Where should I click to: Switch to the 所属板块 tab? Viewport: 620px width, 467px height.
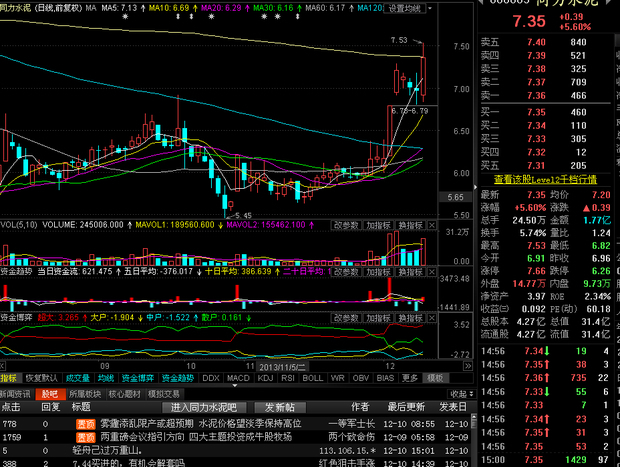click(85, 394)
